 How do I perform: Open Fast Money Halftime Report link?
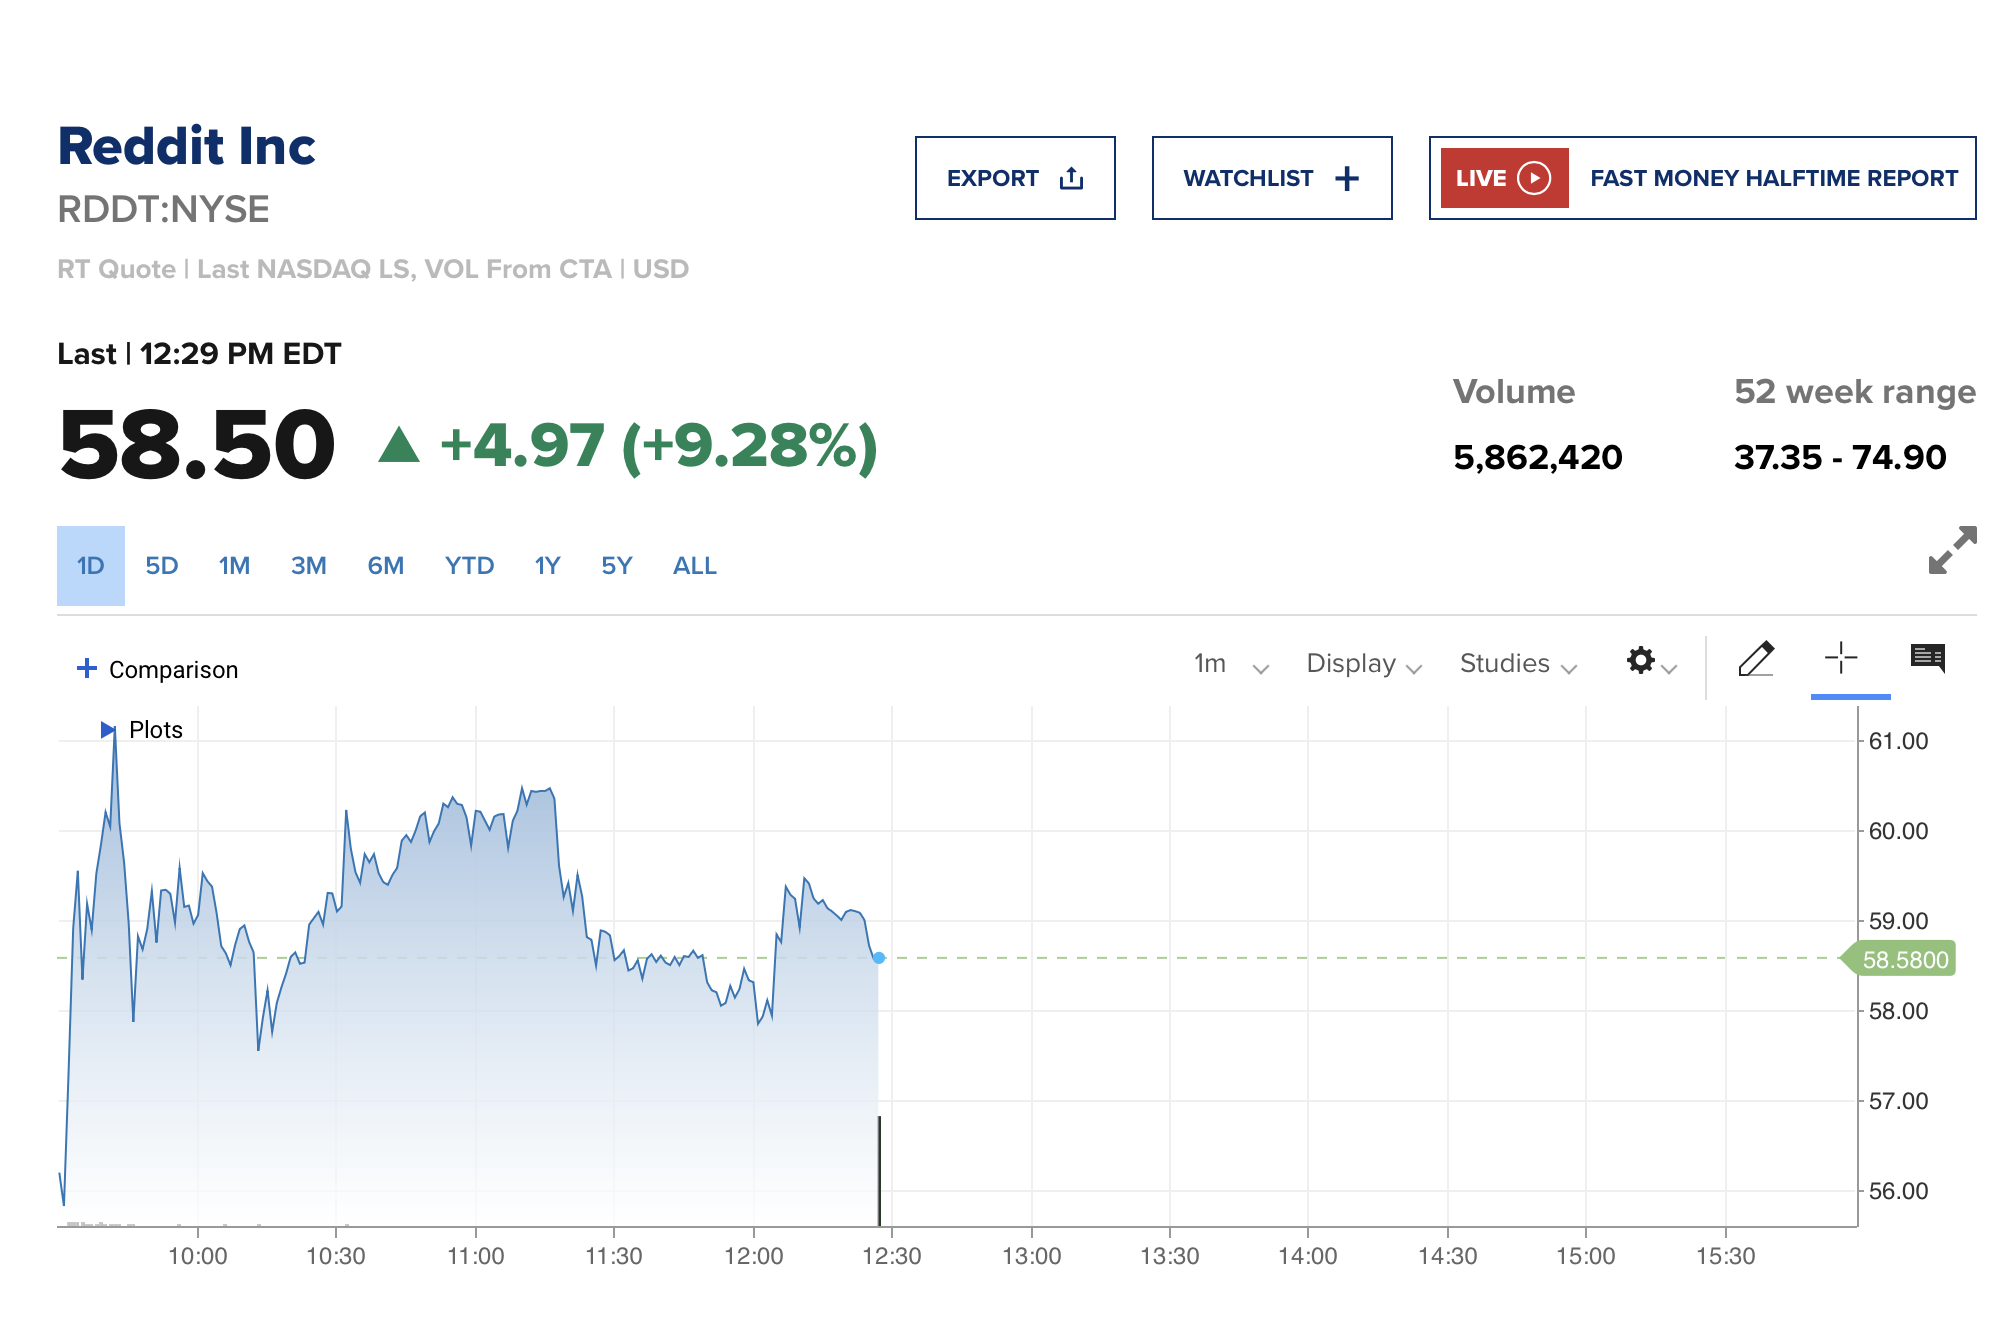pyautogui.click(x=1773, y=178)
